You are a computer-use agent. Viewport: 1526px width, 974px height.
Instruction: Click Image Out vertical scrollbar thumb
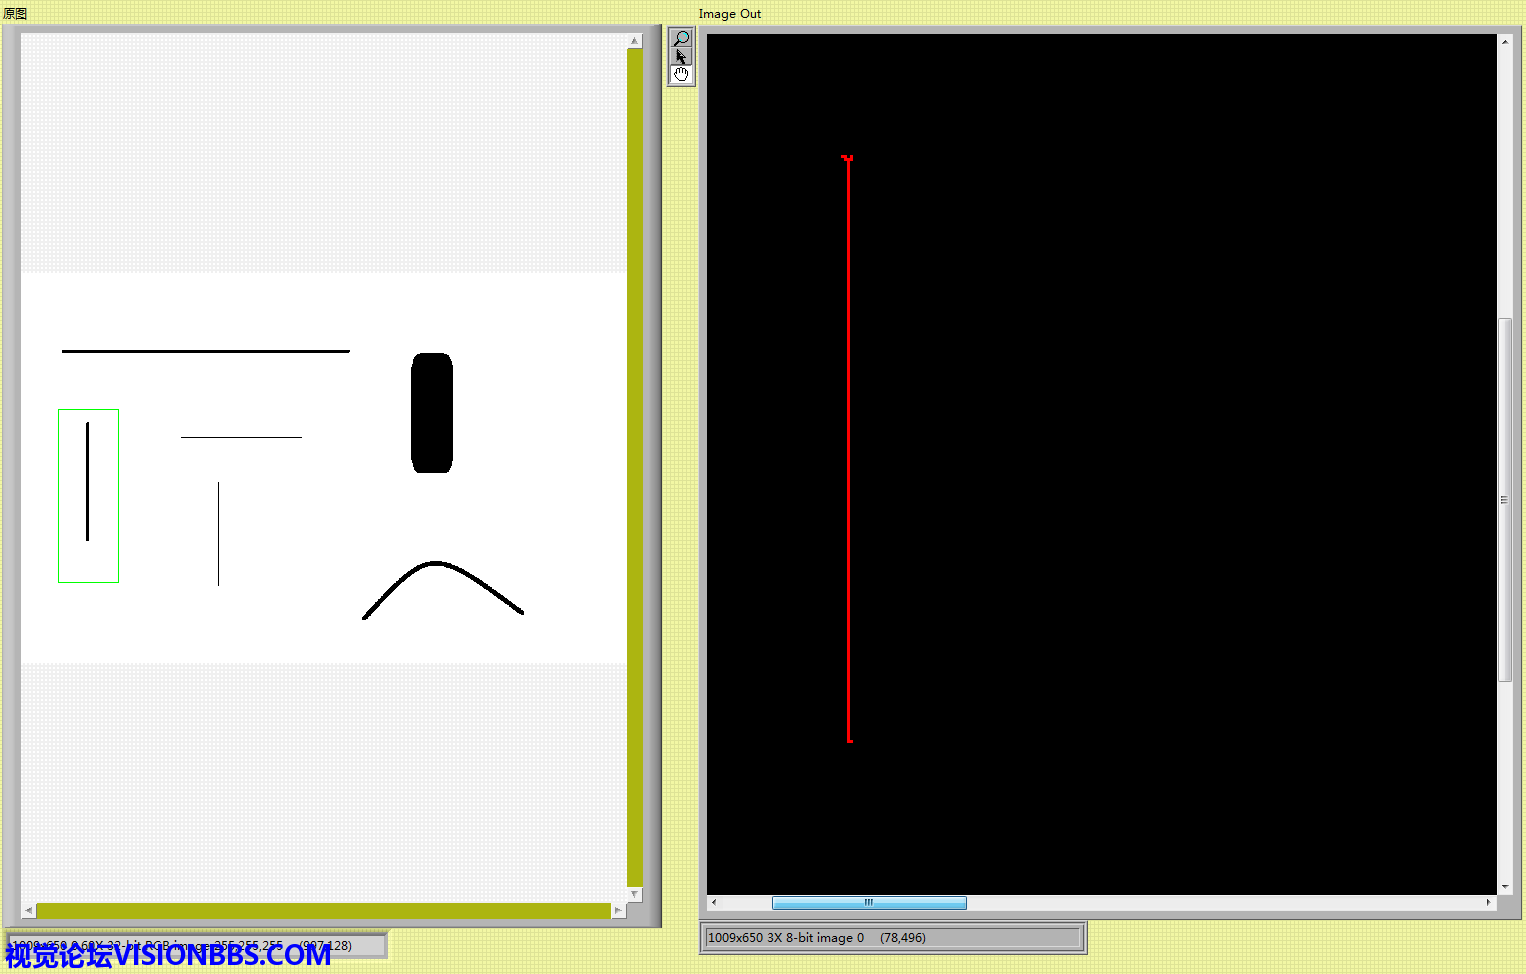coord(1504,499)
